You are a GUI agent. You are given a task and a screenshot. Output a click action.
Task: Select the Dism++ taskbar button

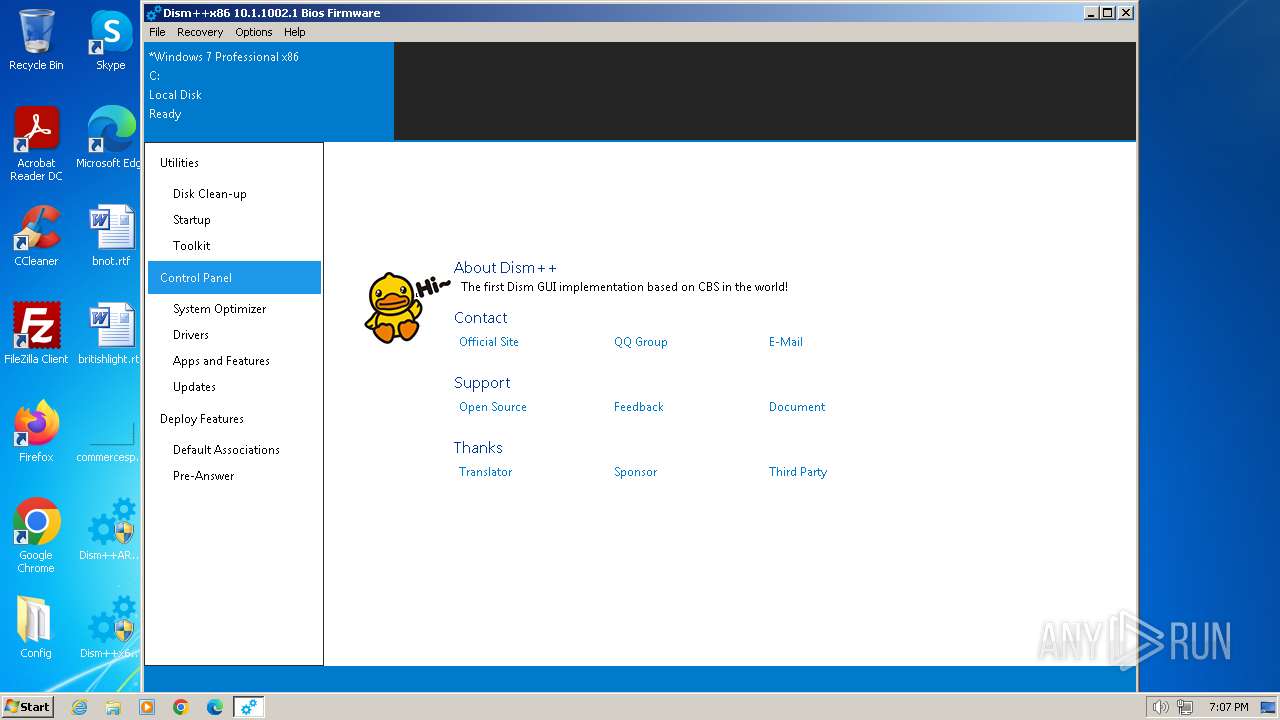(x=249, y=707)
